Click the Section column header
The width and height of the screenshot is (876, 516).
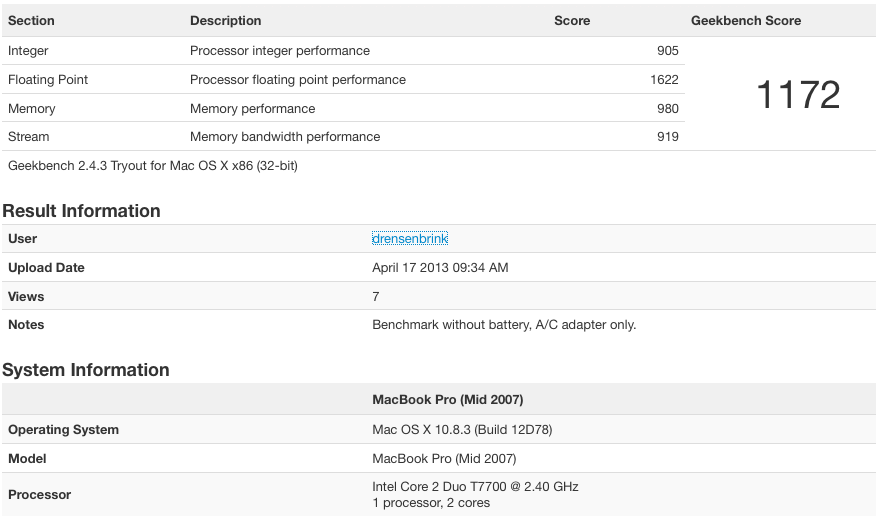point(31,21)
